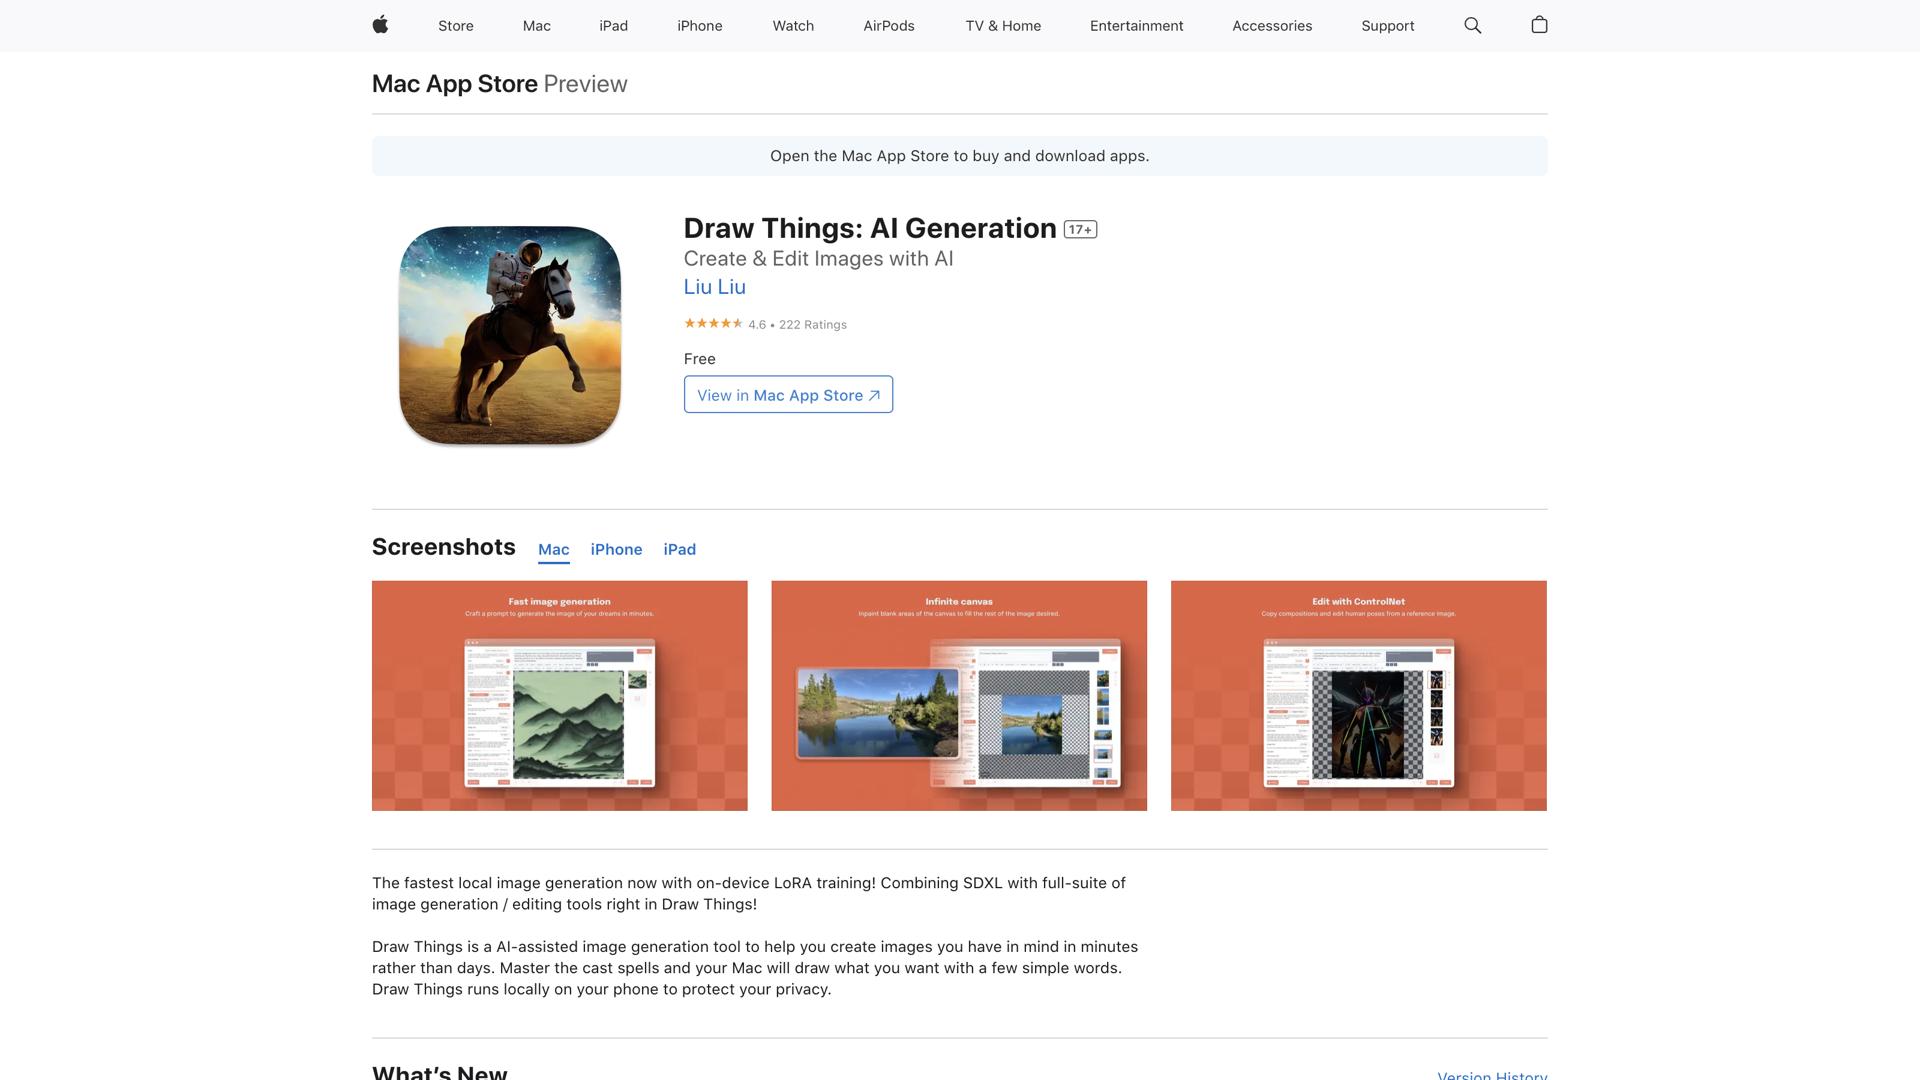
Task: Select the Accessories navigation item
Action: point(1271,26)
